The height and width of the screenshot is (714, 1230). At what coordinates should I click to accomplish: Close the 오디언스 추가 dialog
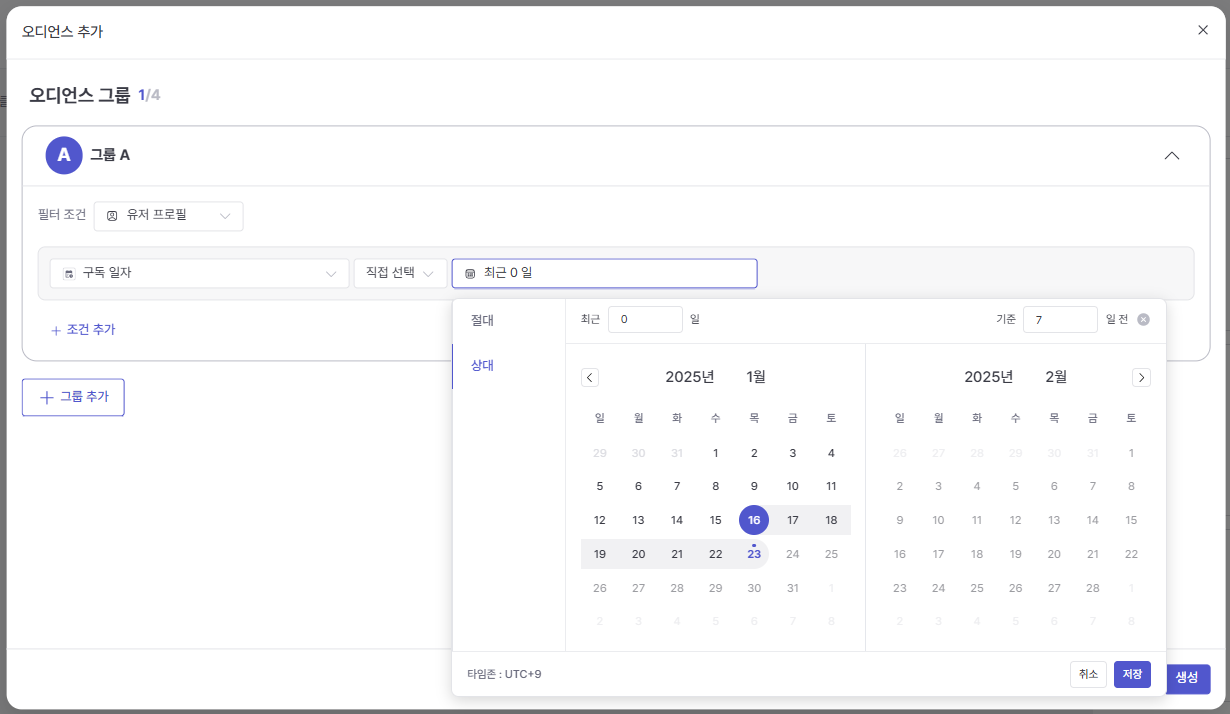click(x=1203, y=30)
